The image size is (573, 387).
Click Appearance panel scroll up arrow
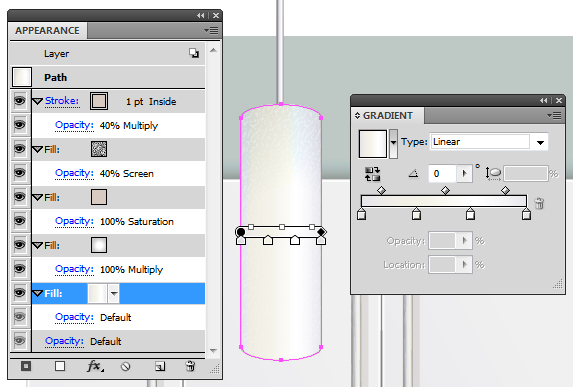coord(213,50)
